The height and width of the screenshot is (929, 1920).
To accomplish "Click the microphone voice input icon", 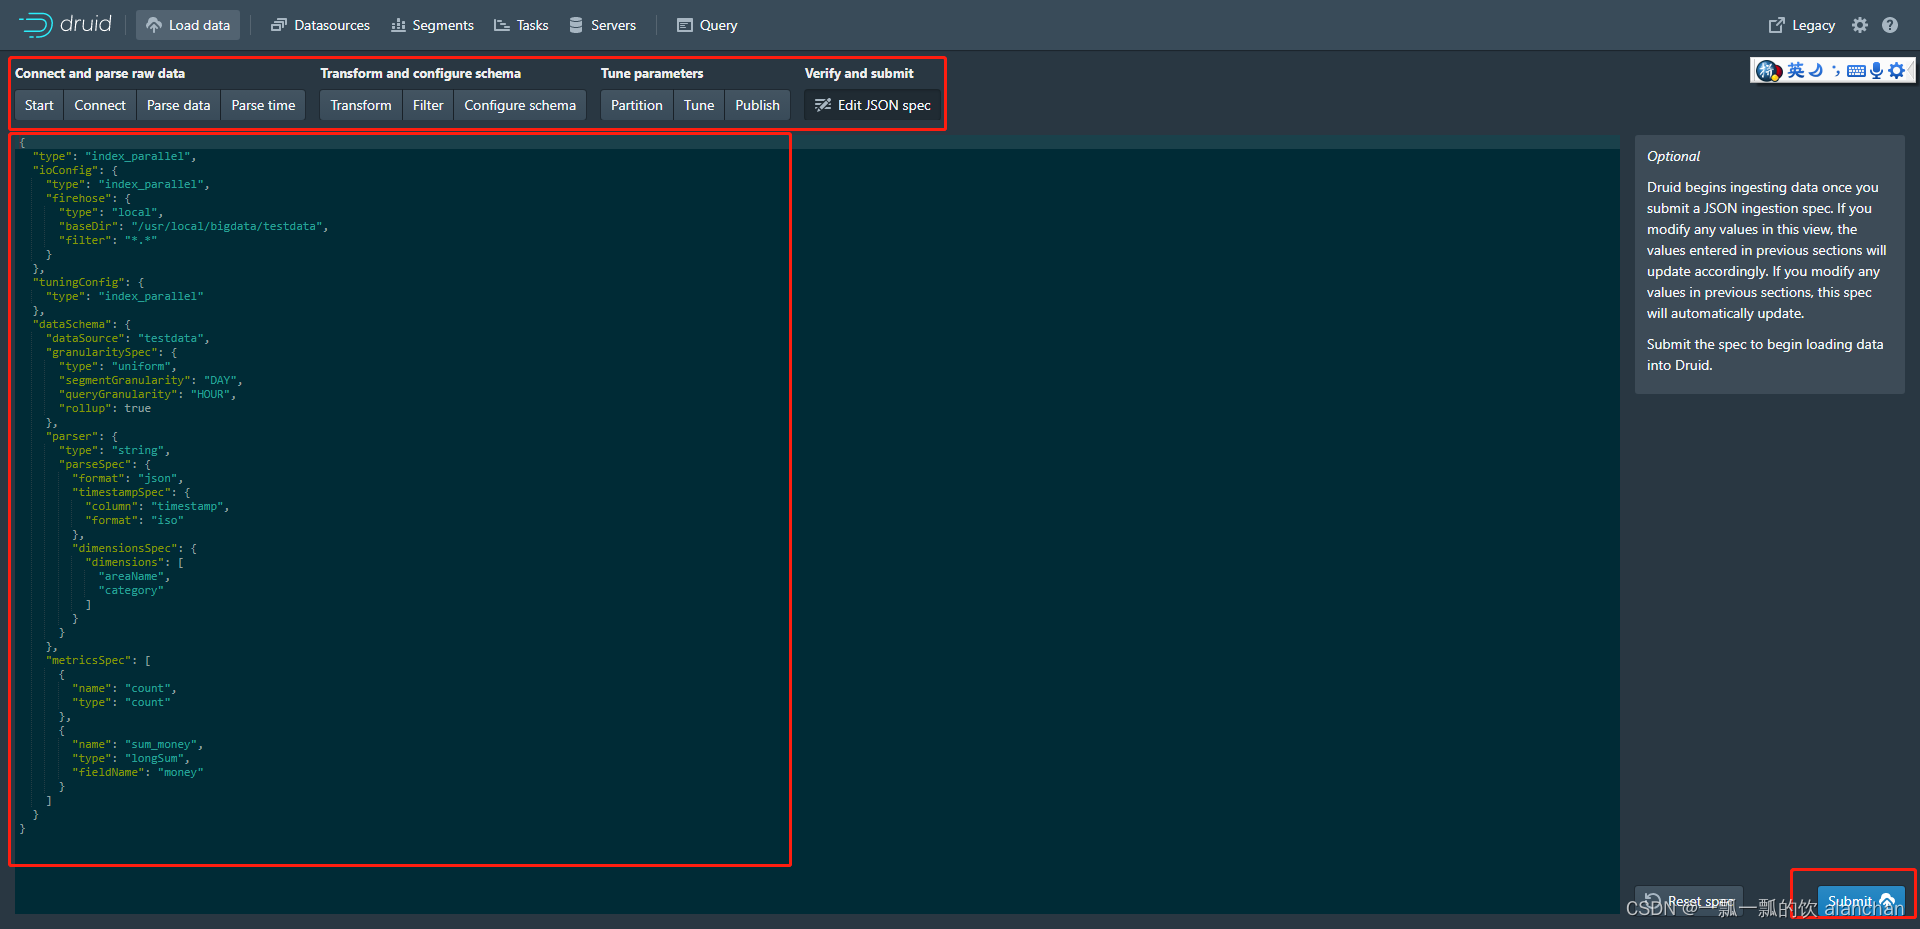I will (x=1876, y=70).
